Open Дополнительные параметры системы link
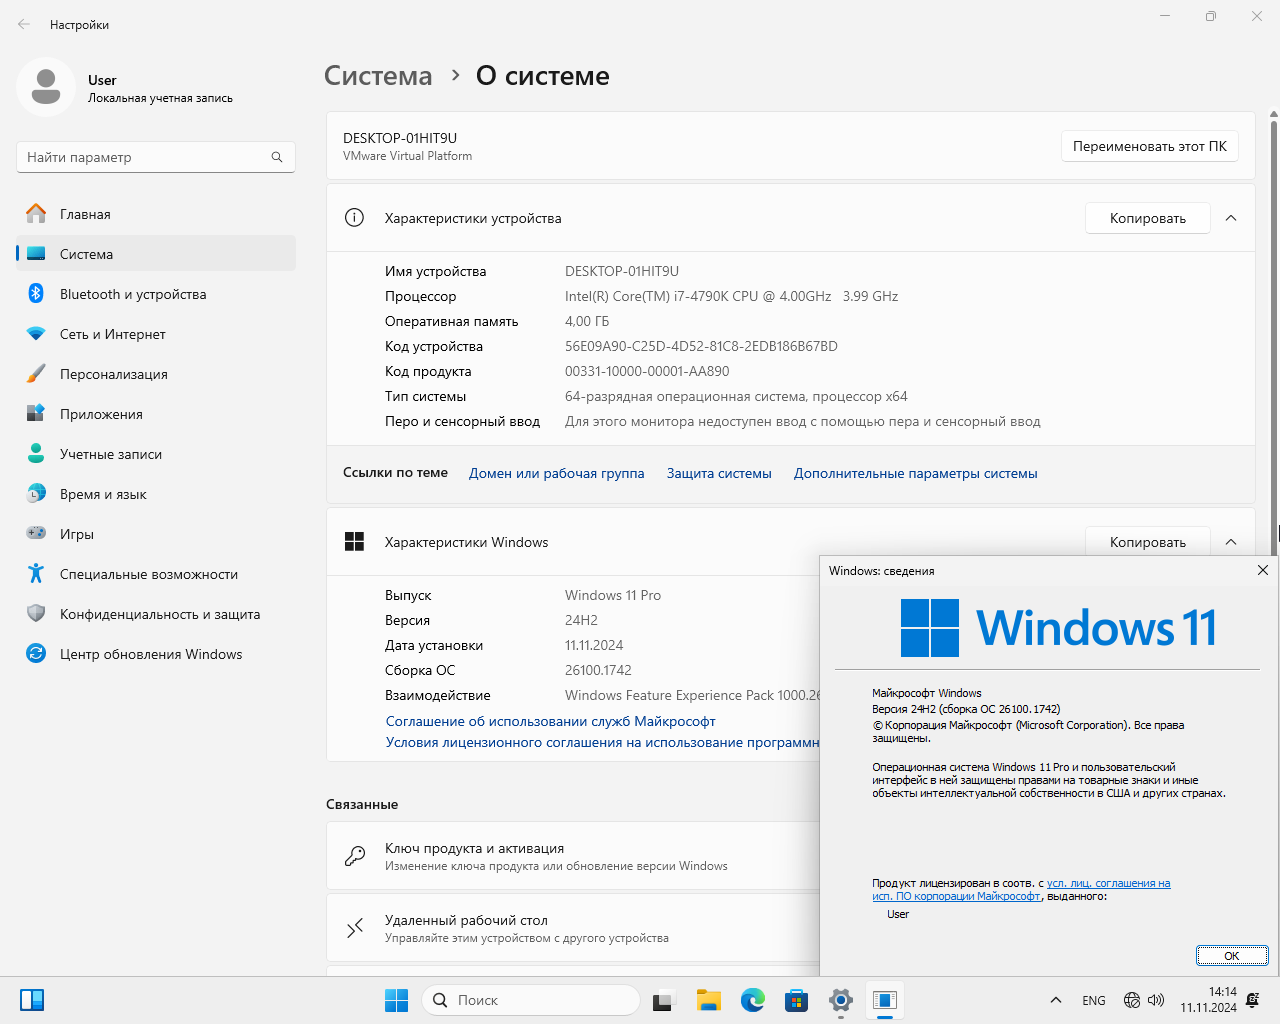This screenshot has width=1280, height=1024. 916,473
